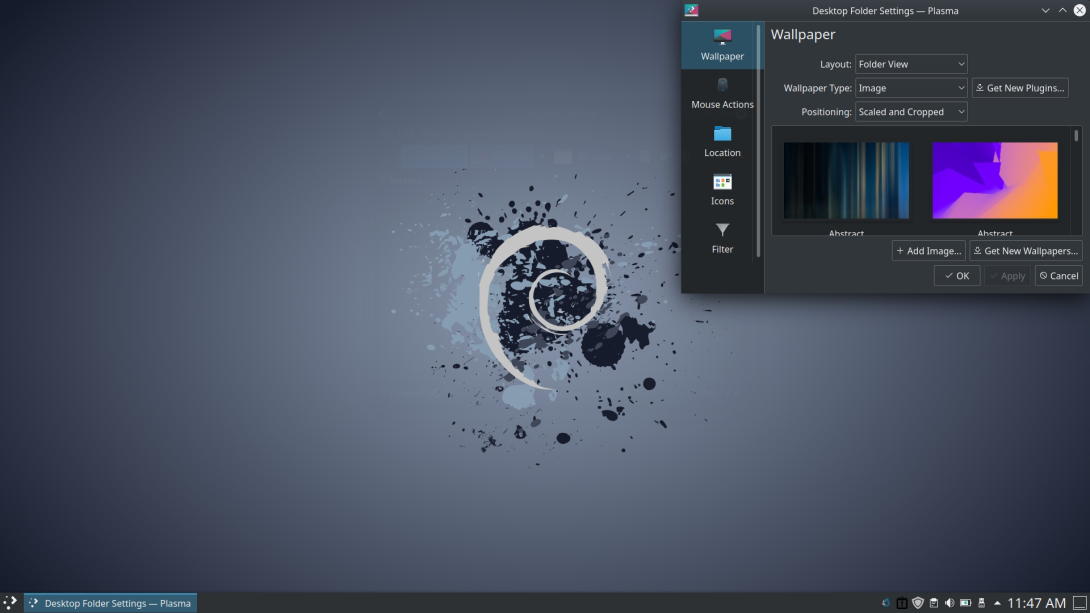Image resolution: width=1090 pixels, height=613 pixels.
Task: Open the Layout dropdown set to Folder View
Action: (x=911, y=64)
